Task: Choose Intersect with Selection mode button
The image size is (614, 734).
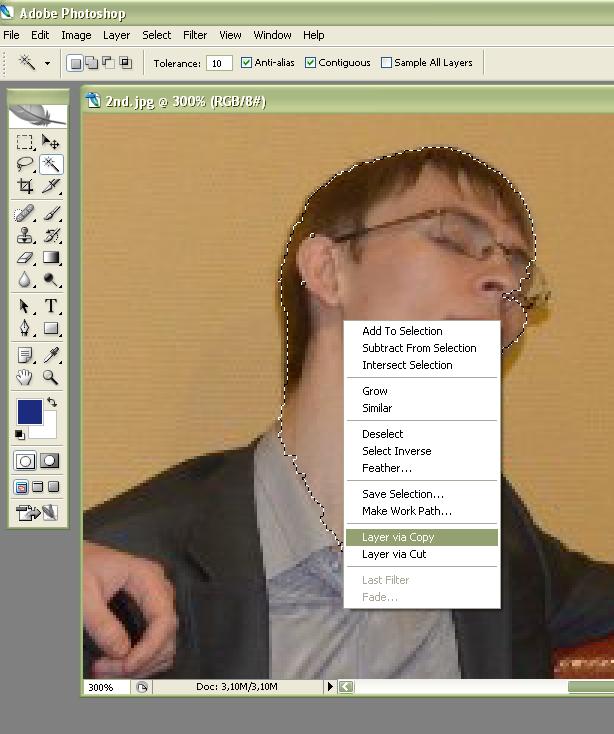Action: 125,63
